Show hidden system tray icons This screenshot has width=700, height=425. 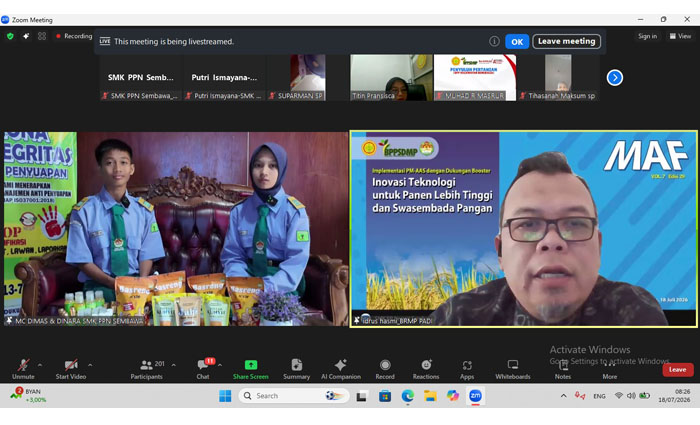click(x=563, y=396)
